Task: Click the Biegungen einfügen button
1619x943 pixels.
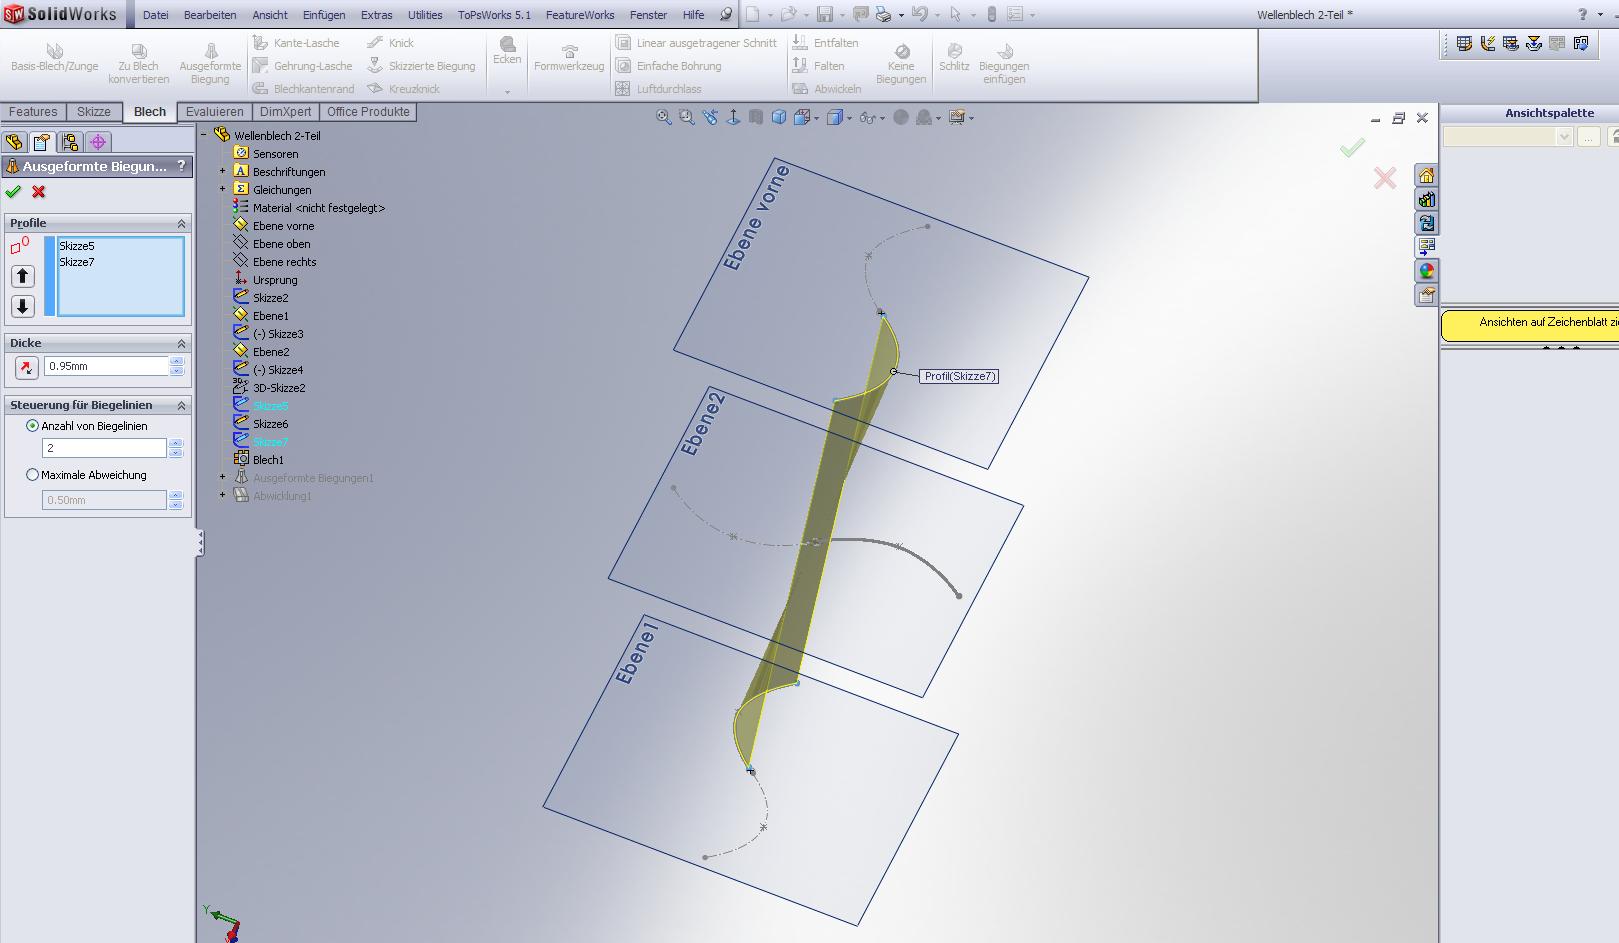Action: [1004, 63]
